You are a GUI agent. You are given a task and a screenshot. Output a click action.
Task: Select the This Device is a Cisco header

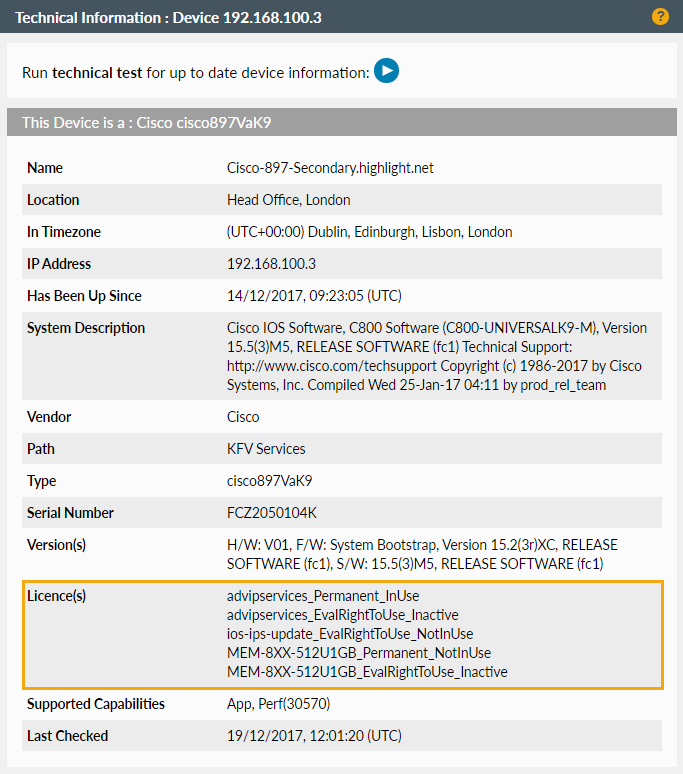147,122
